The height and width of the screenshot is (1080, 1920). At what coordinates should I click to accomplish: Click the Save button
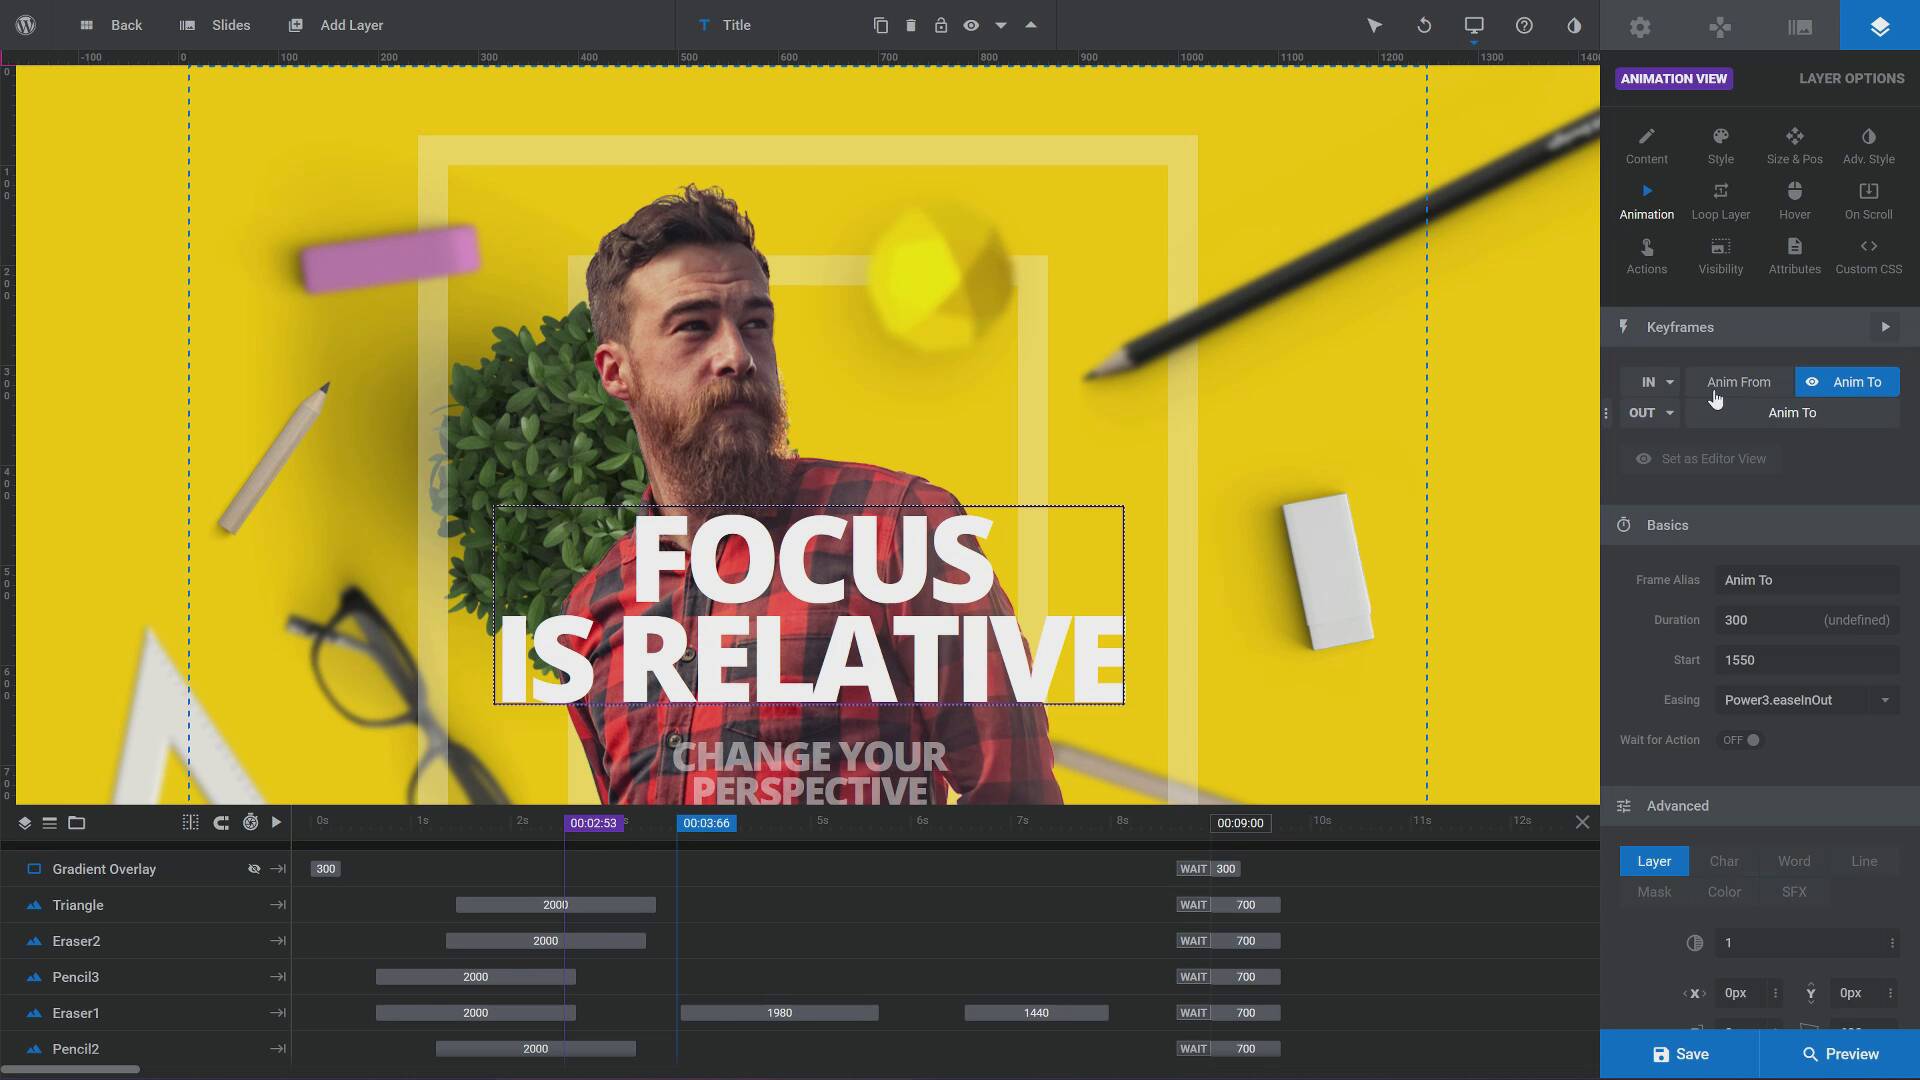pyautogui.click(x=1680, y=1054)
